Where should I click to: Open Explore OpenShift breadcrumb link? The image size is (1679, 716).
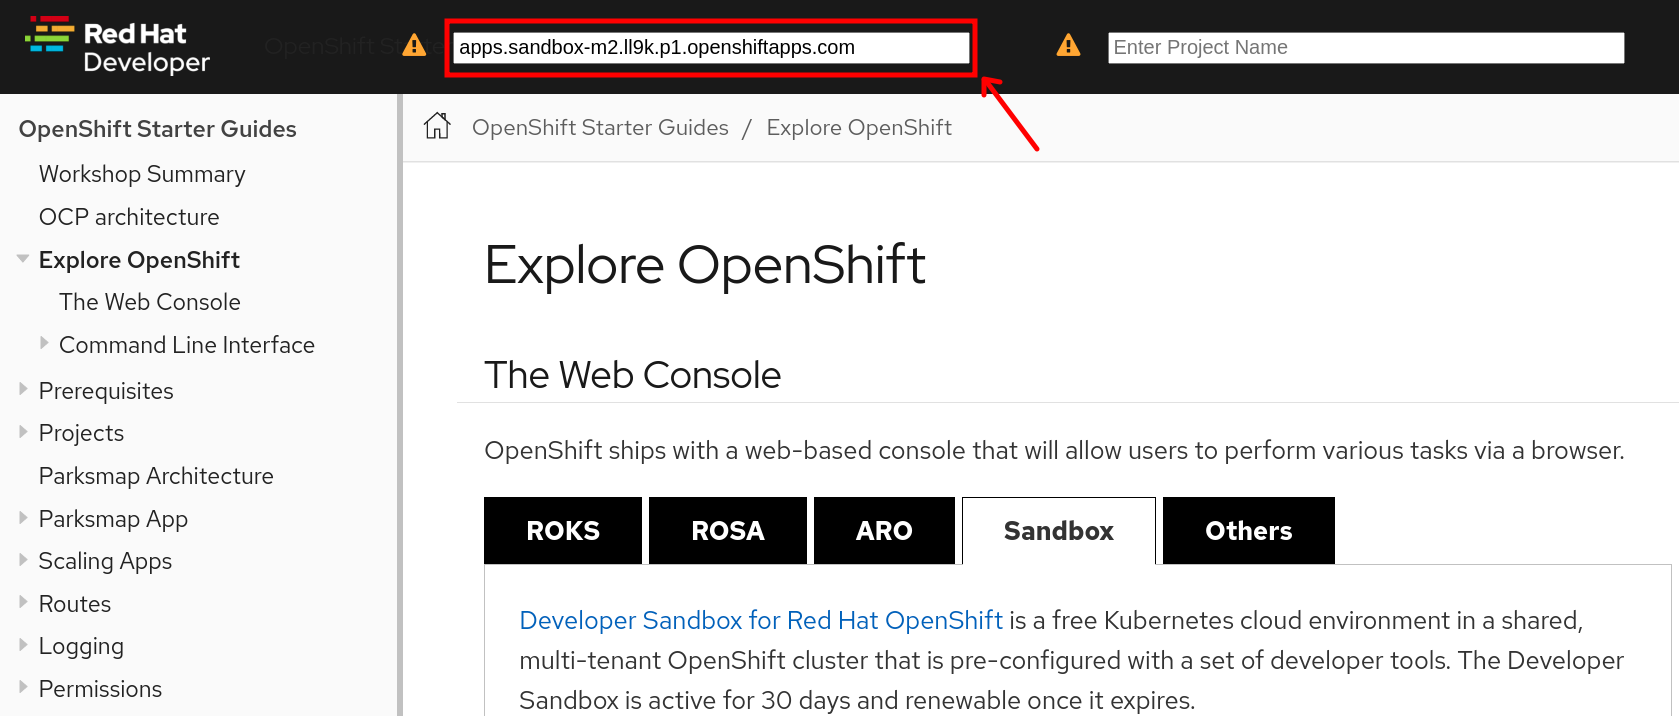coord(859,127)
